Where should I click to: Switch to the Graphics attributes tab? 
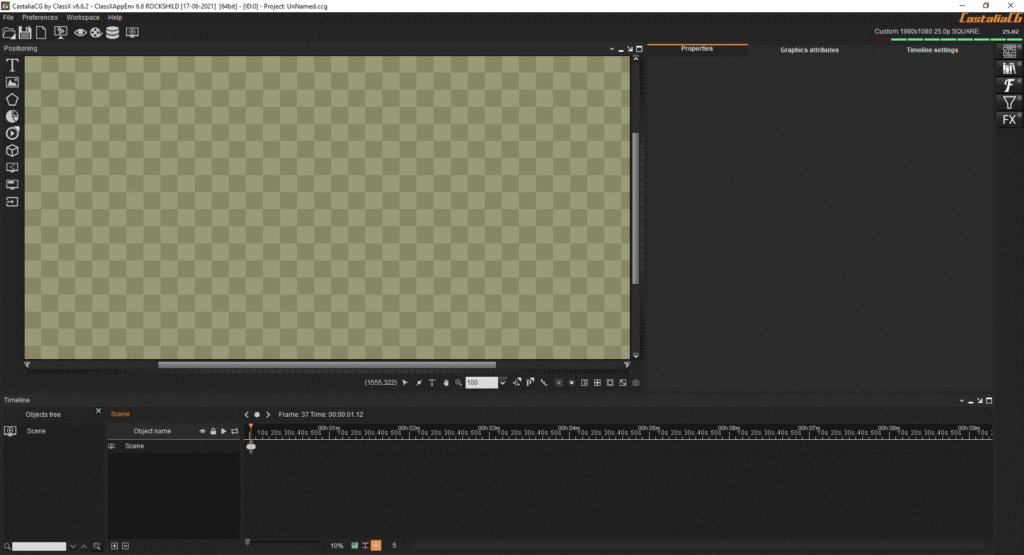point(809,49)
